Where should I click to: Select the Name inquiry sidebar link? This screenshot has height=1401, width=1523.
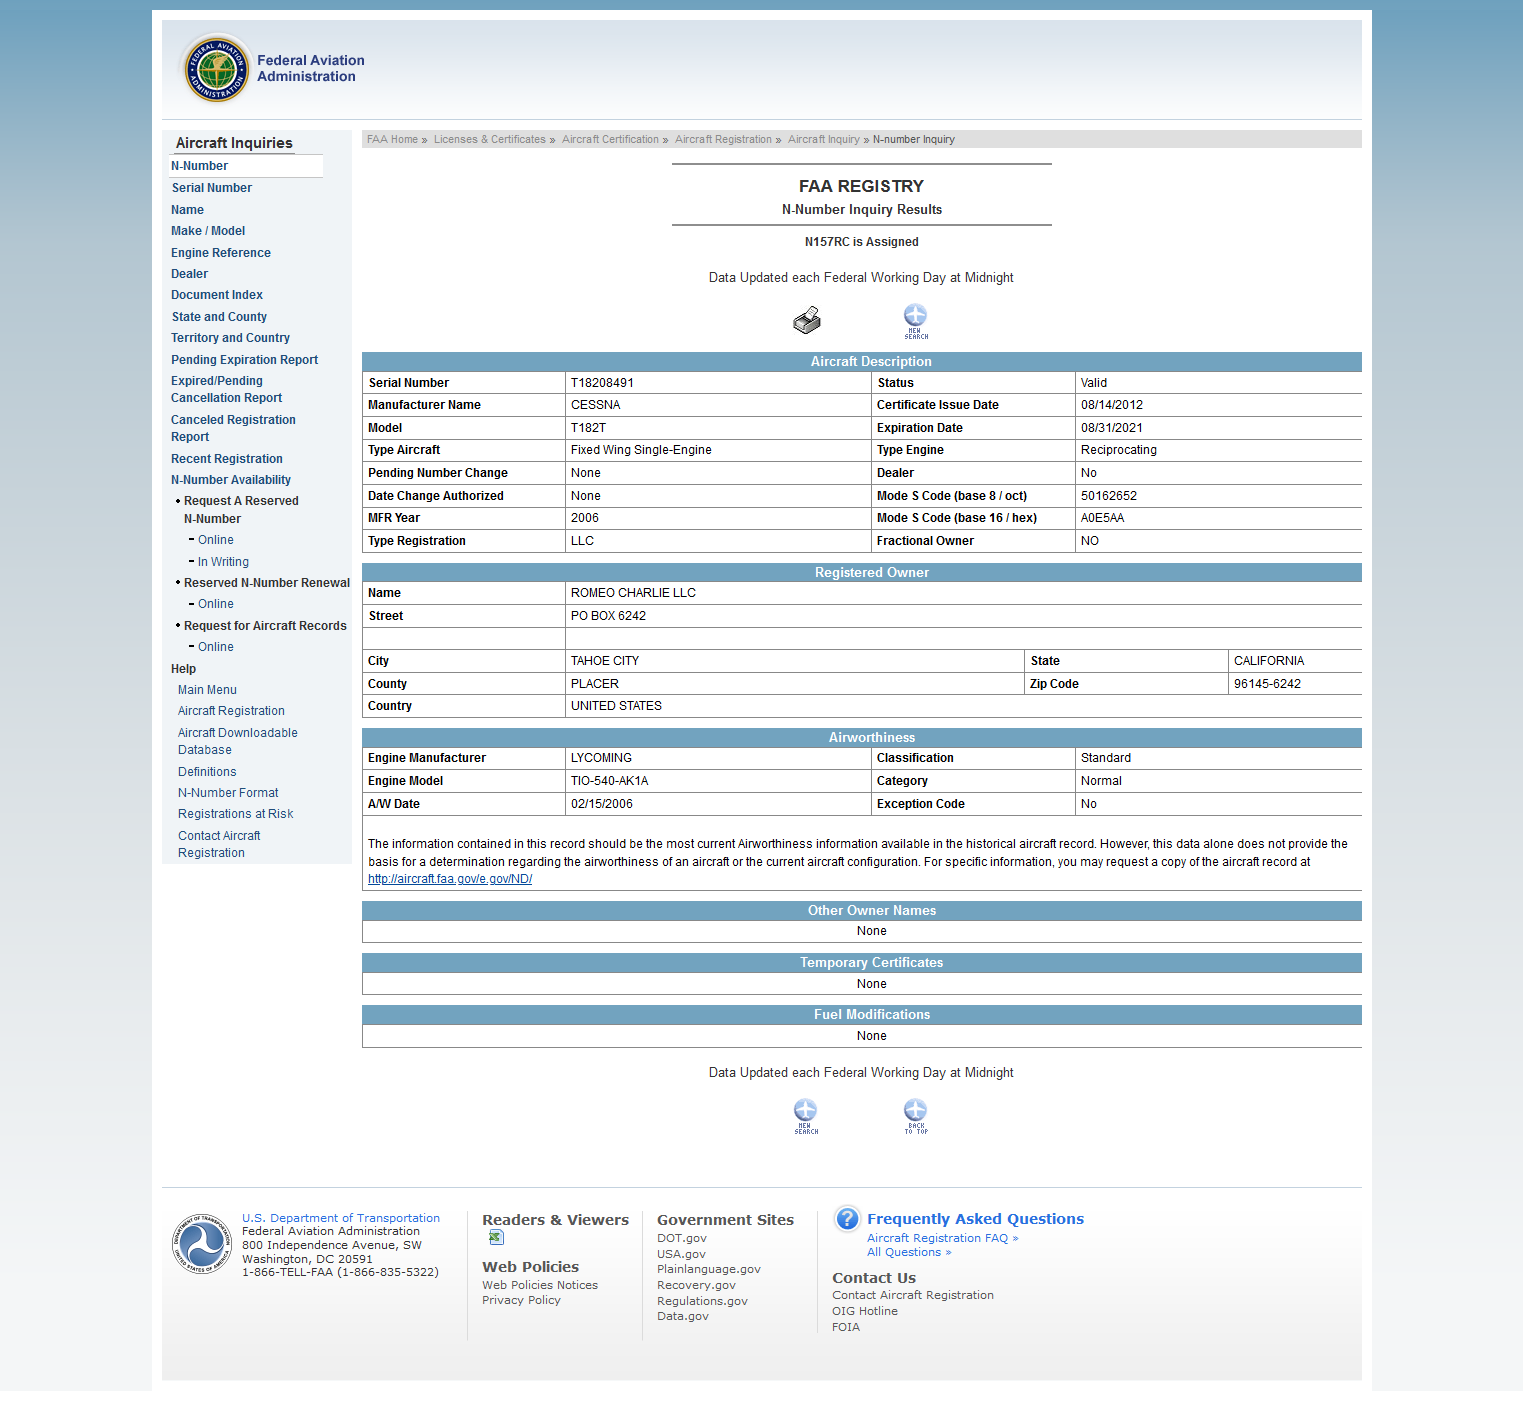(x=187, y=210)
